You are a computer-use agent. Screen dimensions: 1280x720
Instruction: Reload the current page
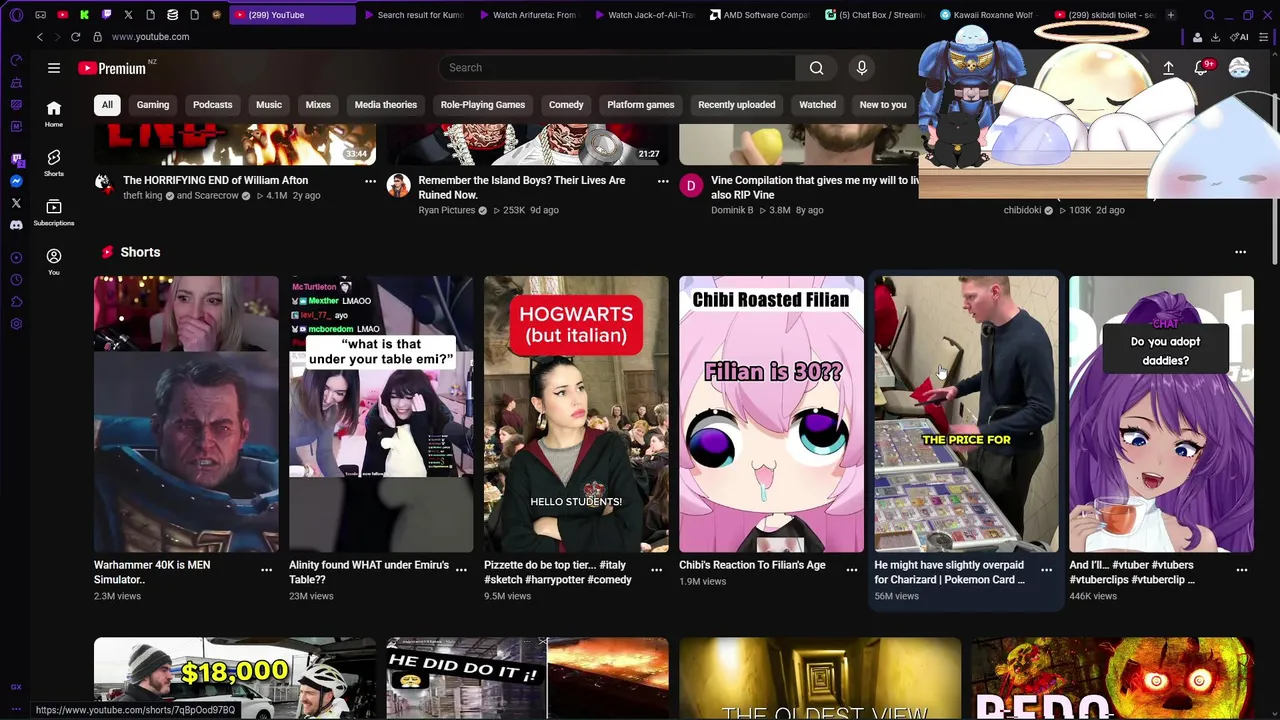[x=75, y=37]
